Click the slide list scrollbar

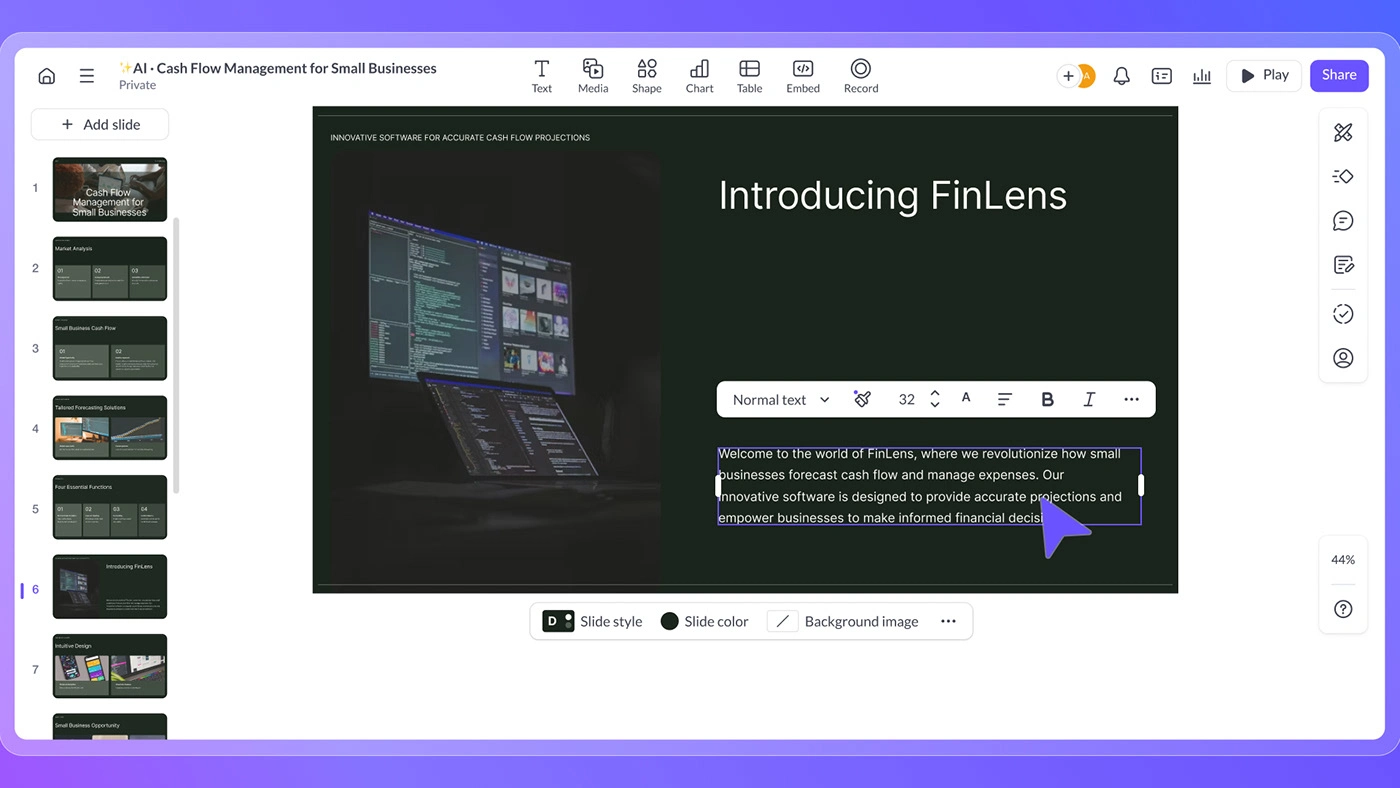tap(177, 355)
